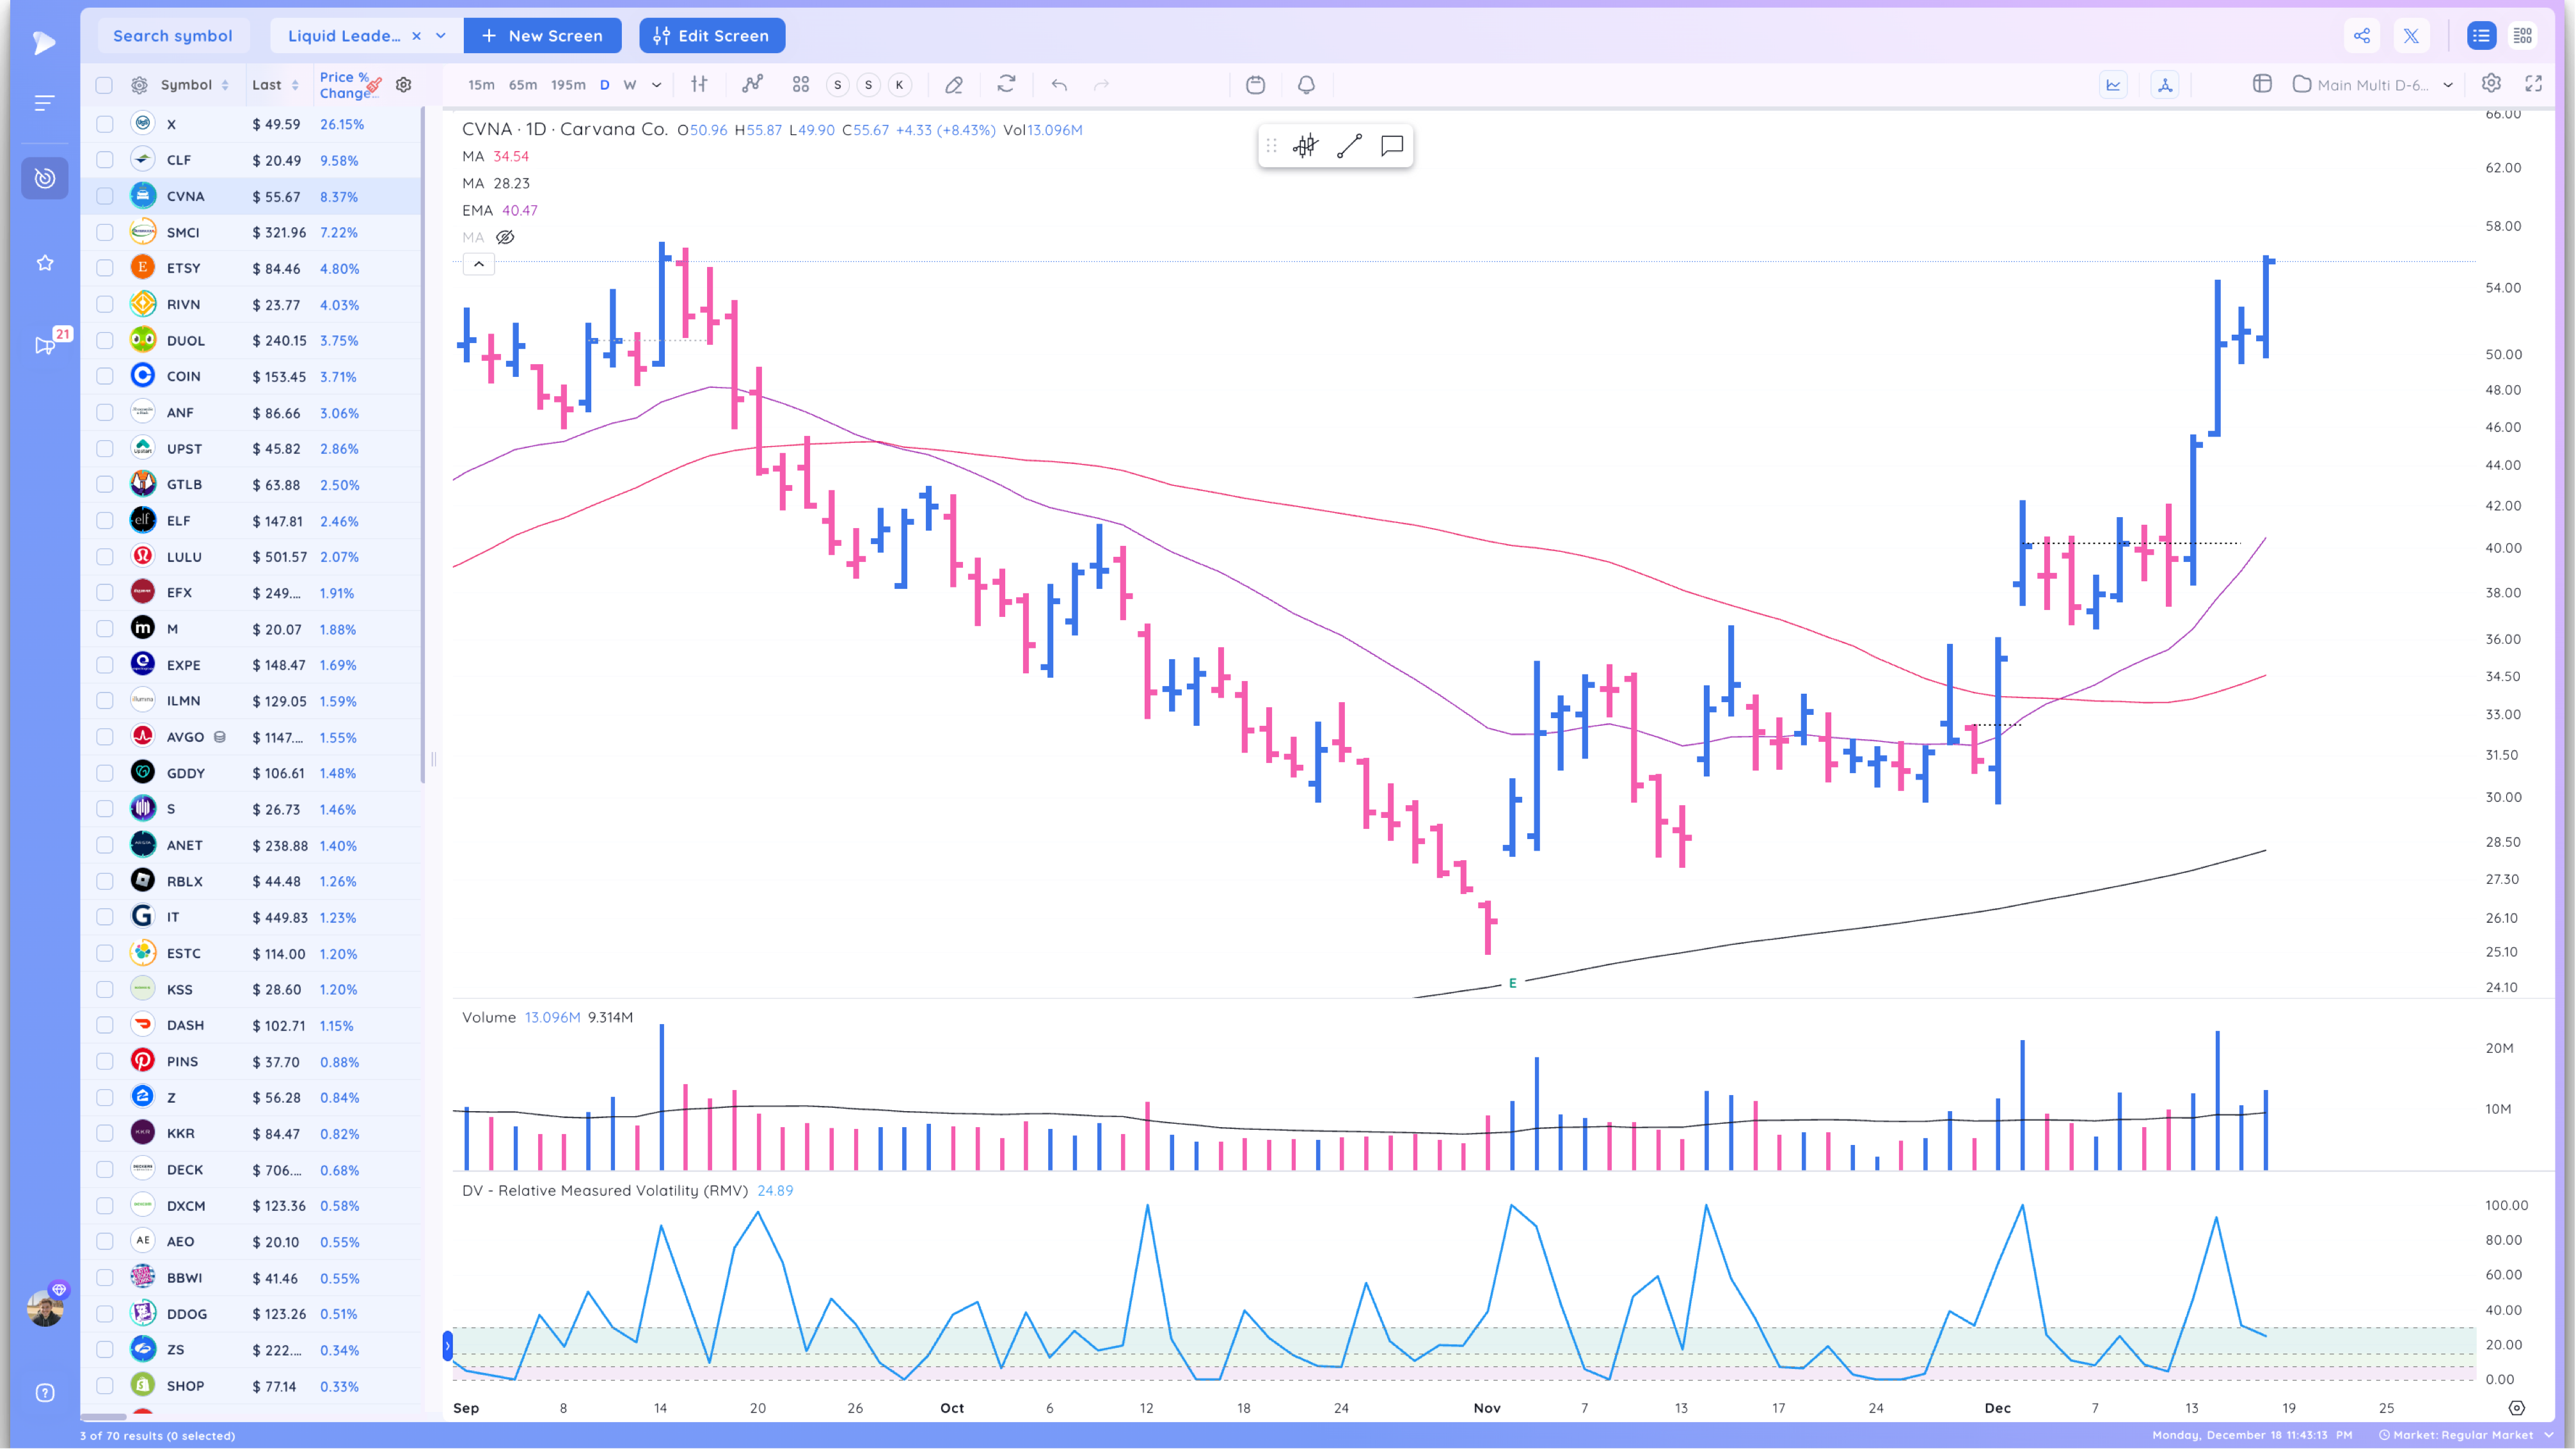The image size is (2576, 1449).
Task: Toggle fullscreen chart mode
Action: [2533, 84]
